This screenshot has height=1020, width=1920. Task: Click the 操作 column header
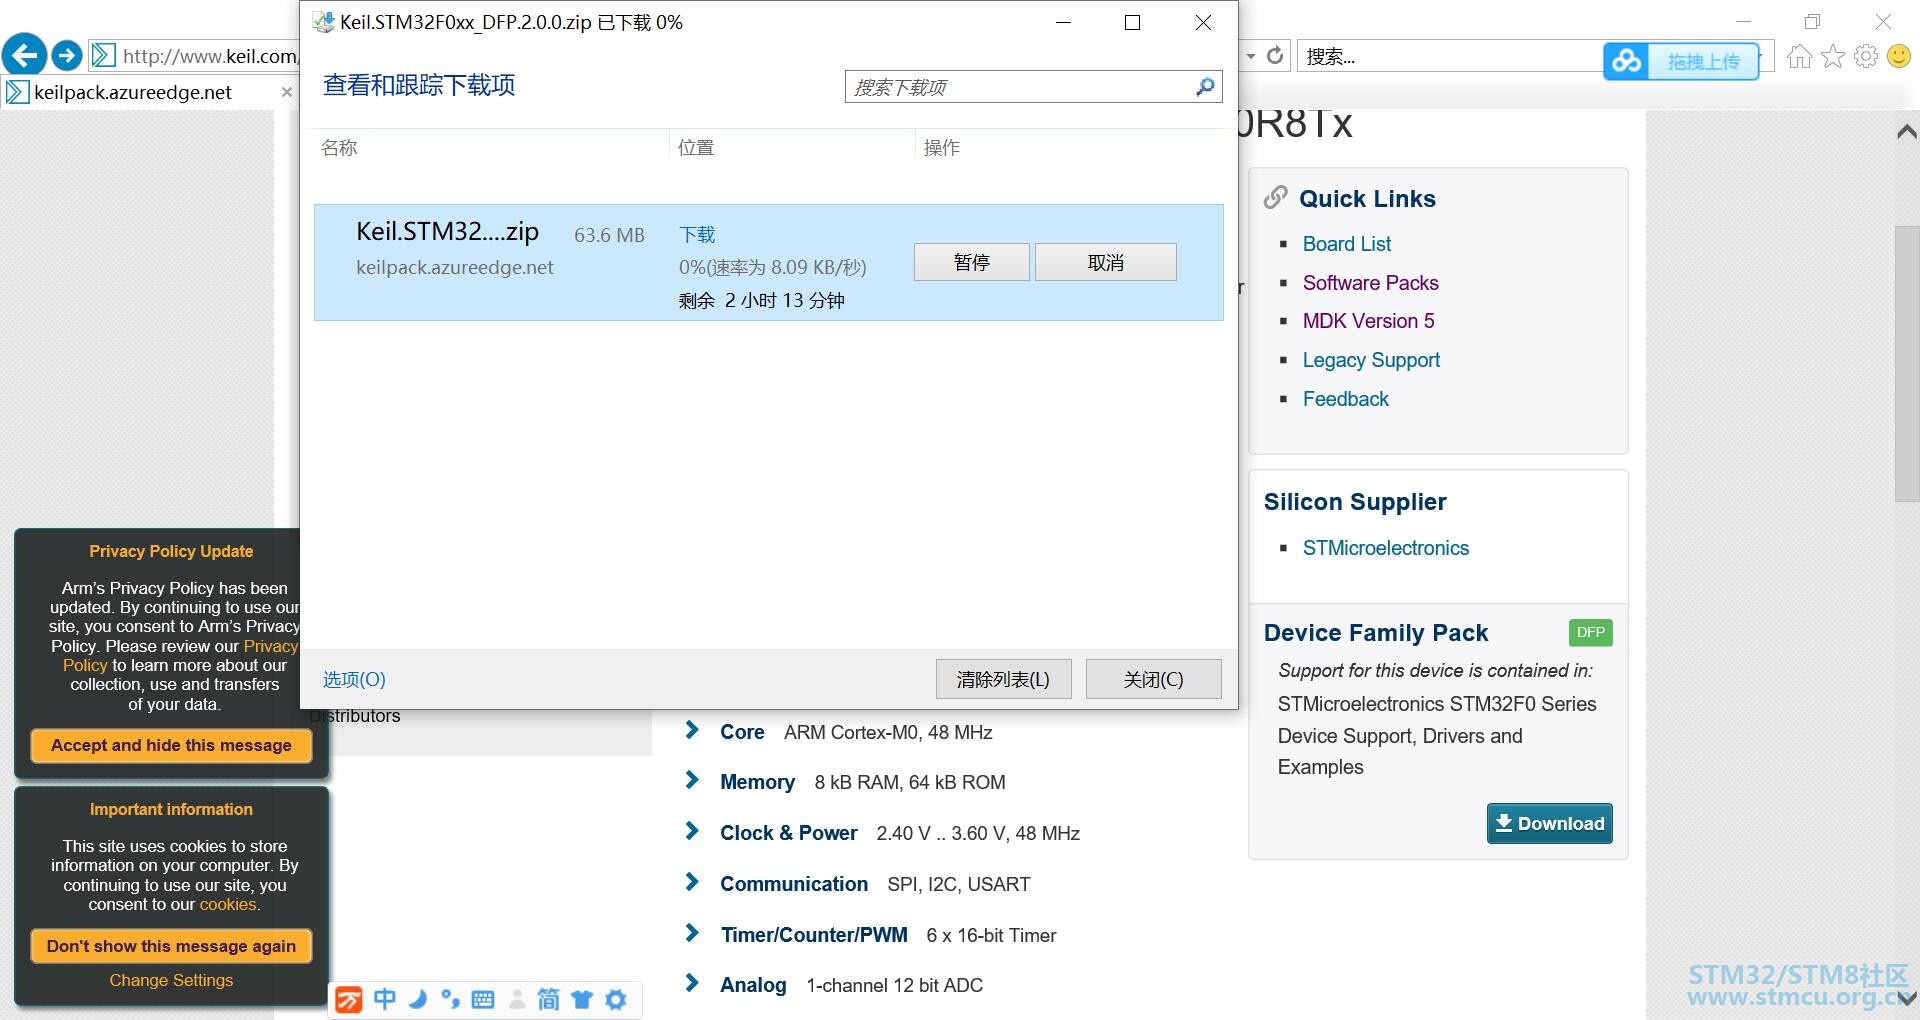pos(942,148)
